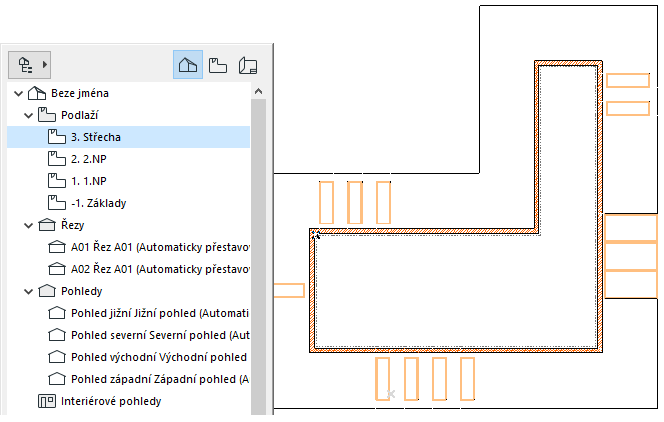Click the -1. Základy story icon
664x422 pixels.
point(57,203)
